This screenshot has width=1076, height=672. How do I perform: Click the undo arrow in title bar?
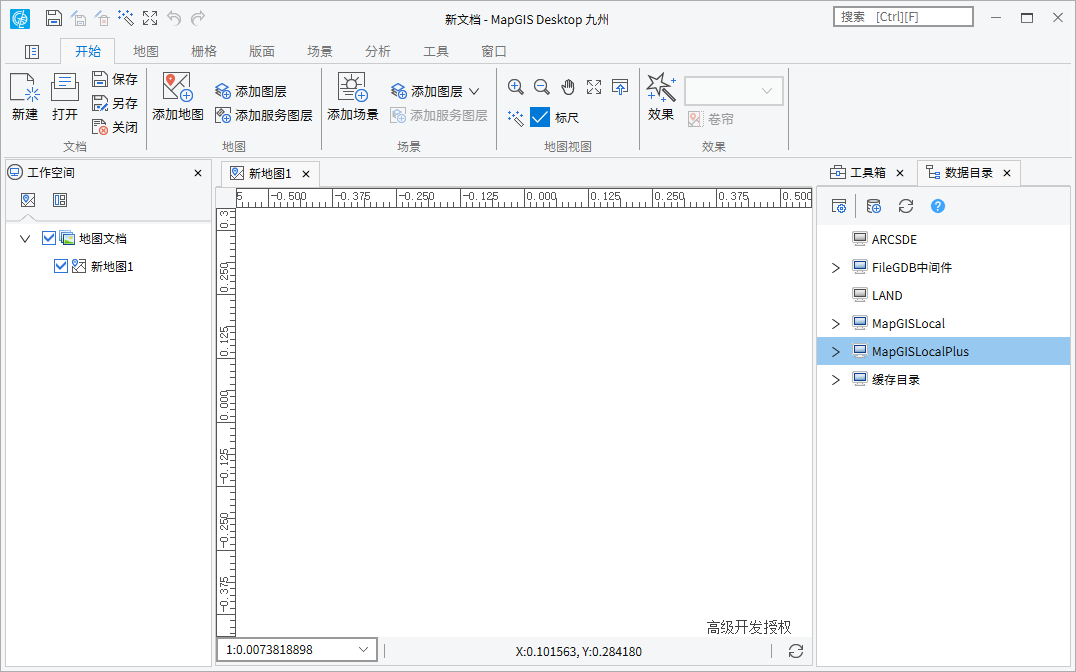(174, 18)
